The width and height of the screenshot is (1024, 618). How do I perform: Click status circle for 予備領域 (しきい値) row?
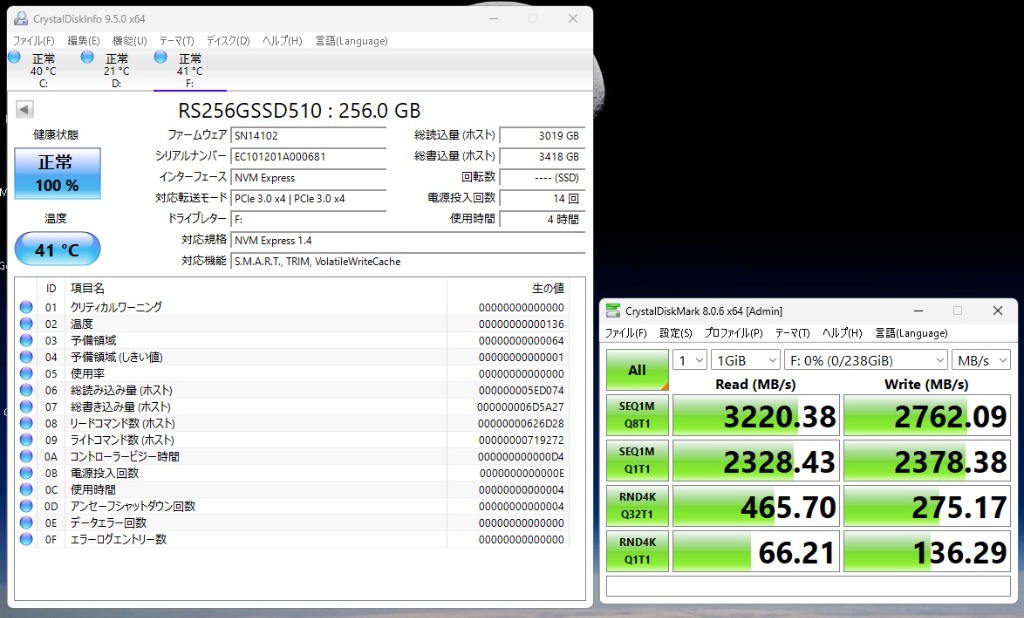(26, 357)
